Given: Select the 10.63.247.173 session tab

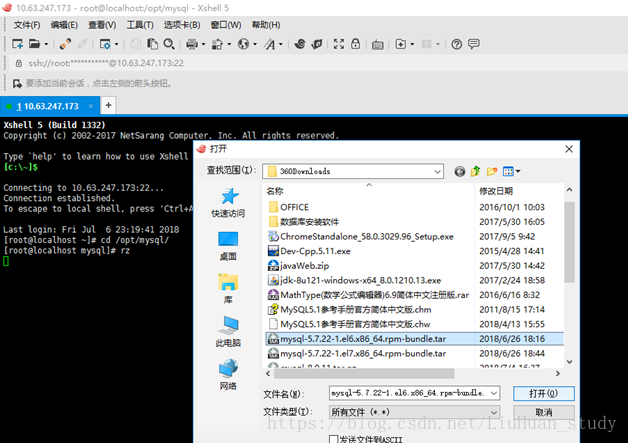Looking at the screenshot, I should [x=51, y=106].
